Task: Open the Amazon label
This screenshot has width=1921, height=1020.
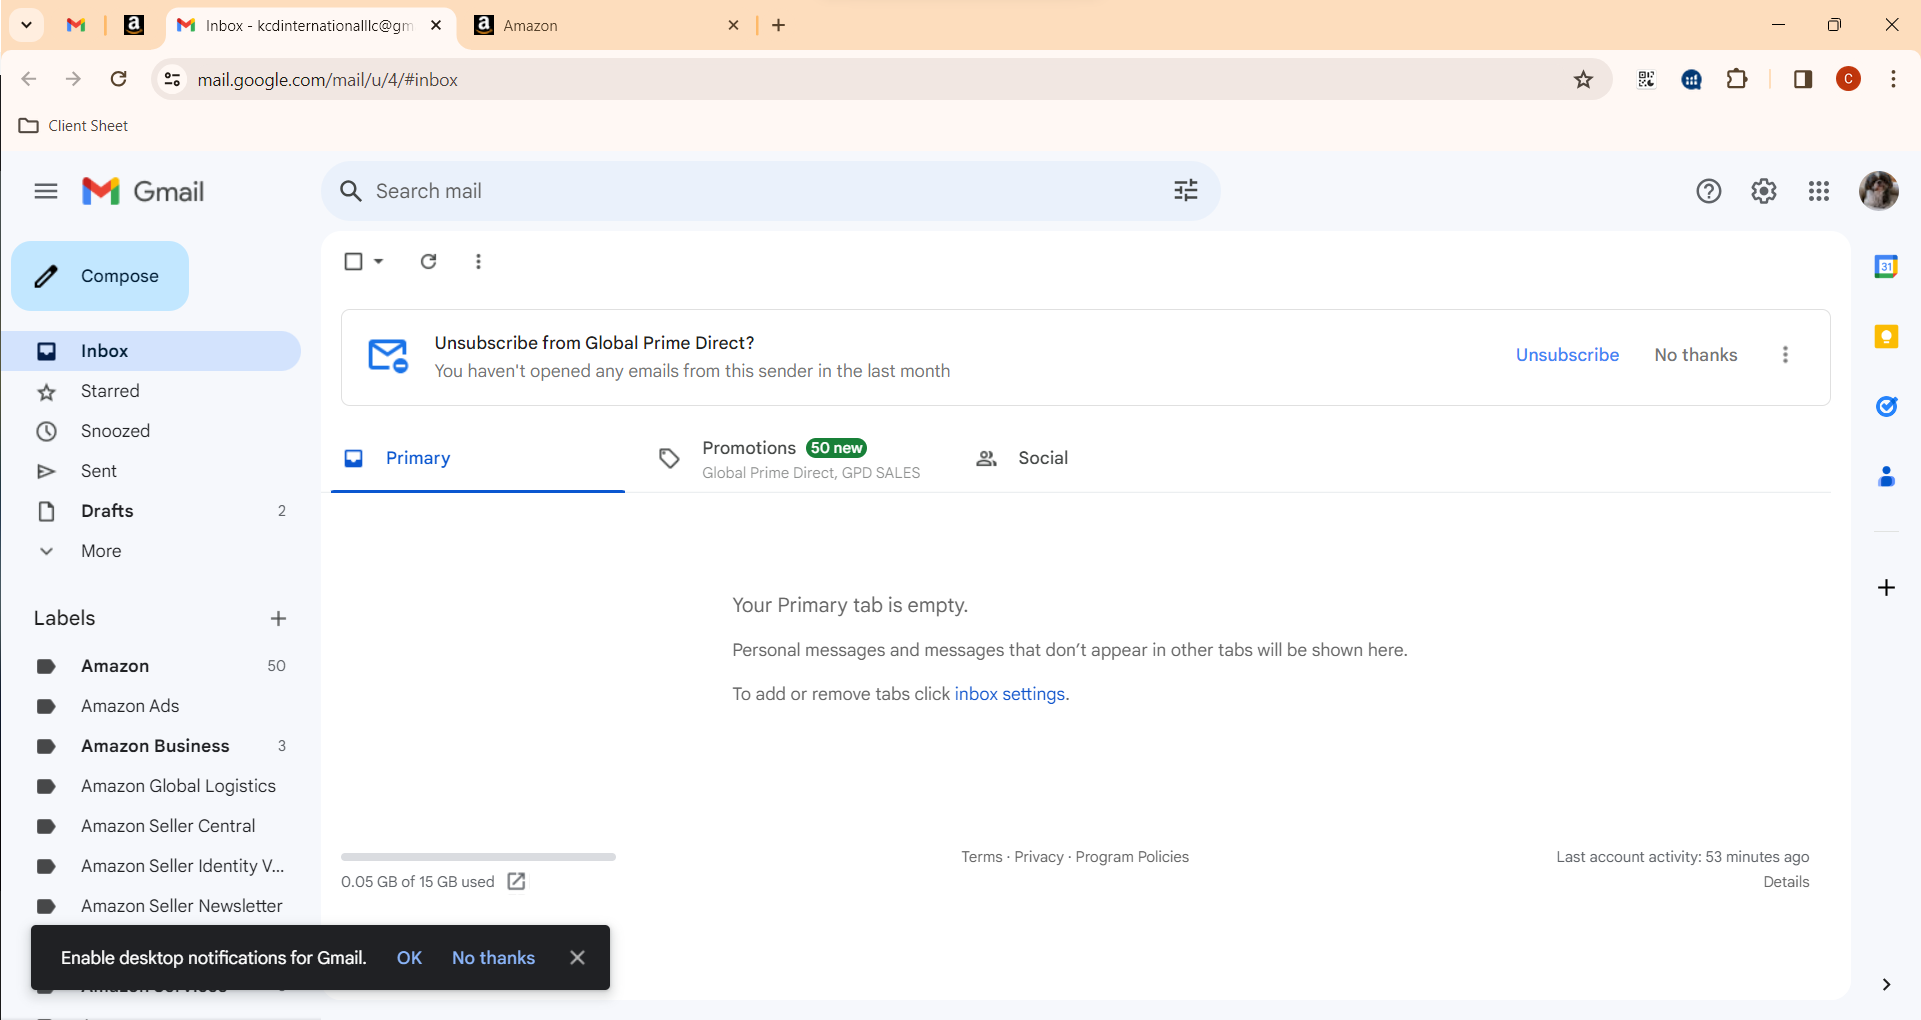Action: tap(150, 666)
